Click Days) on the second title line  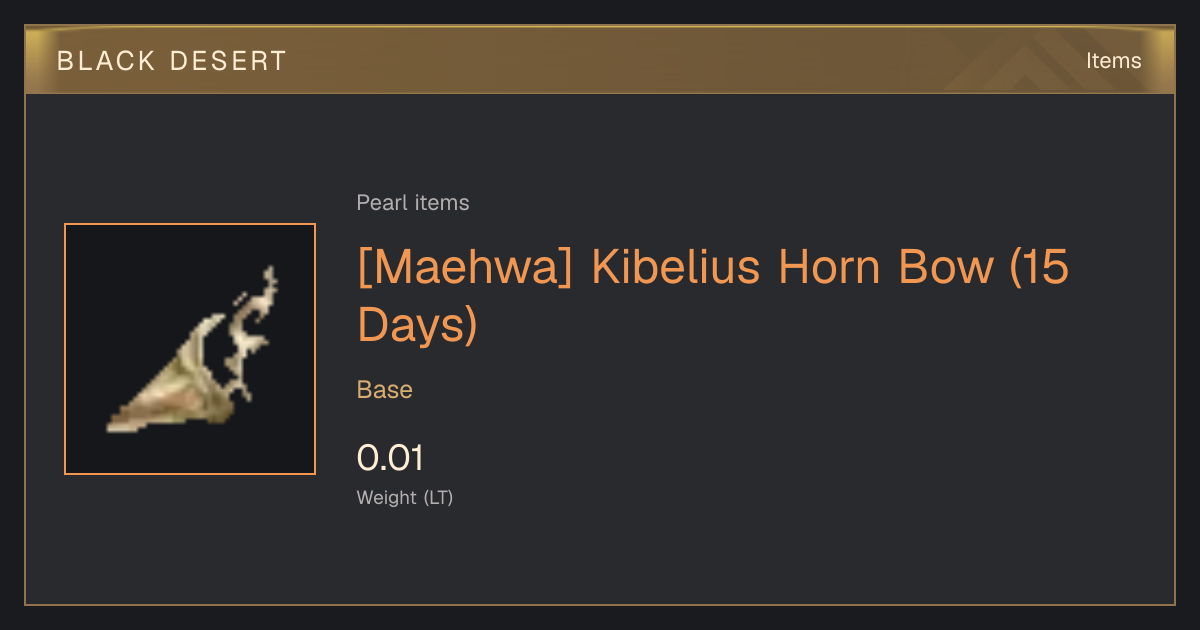point(417,325)
